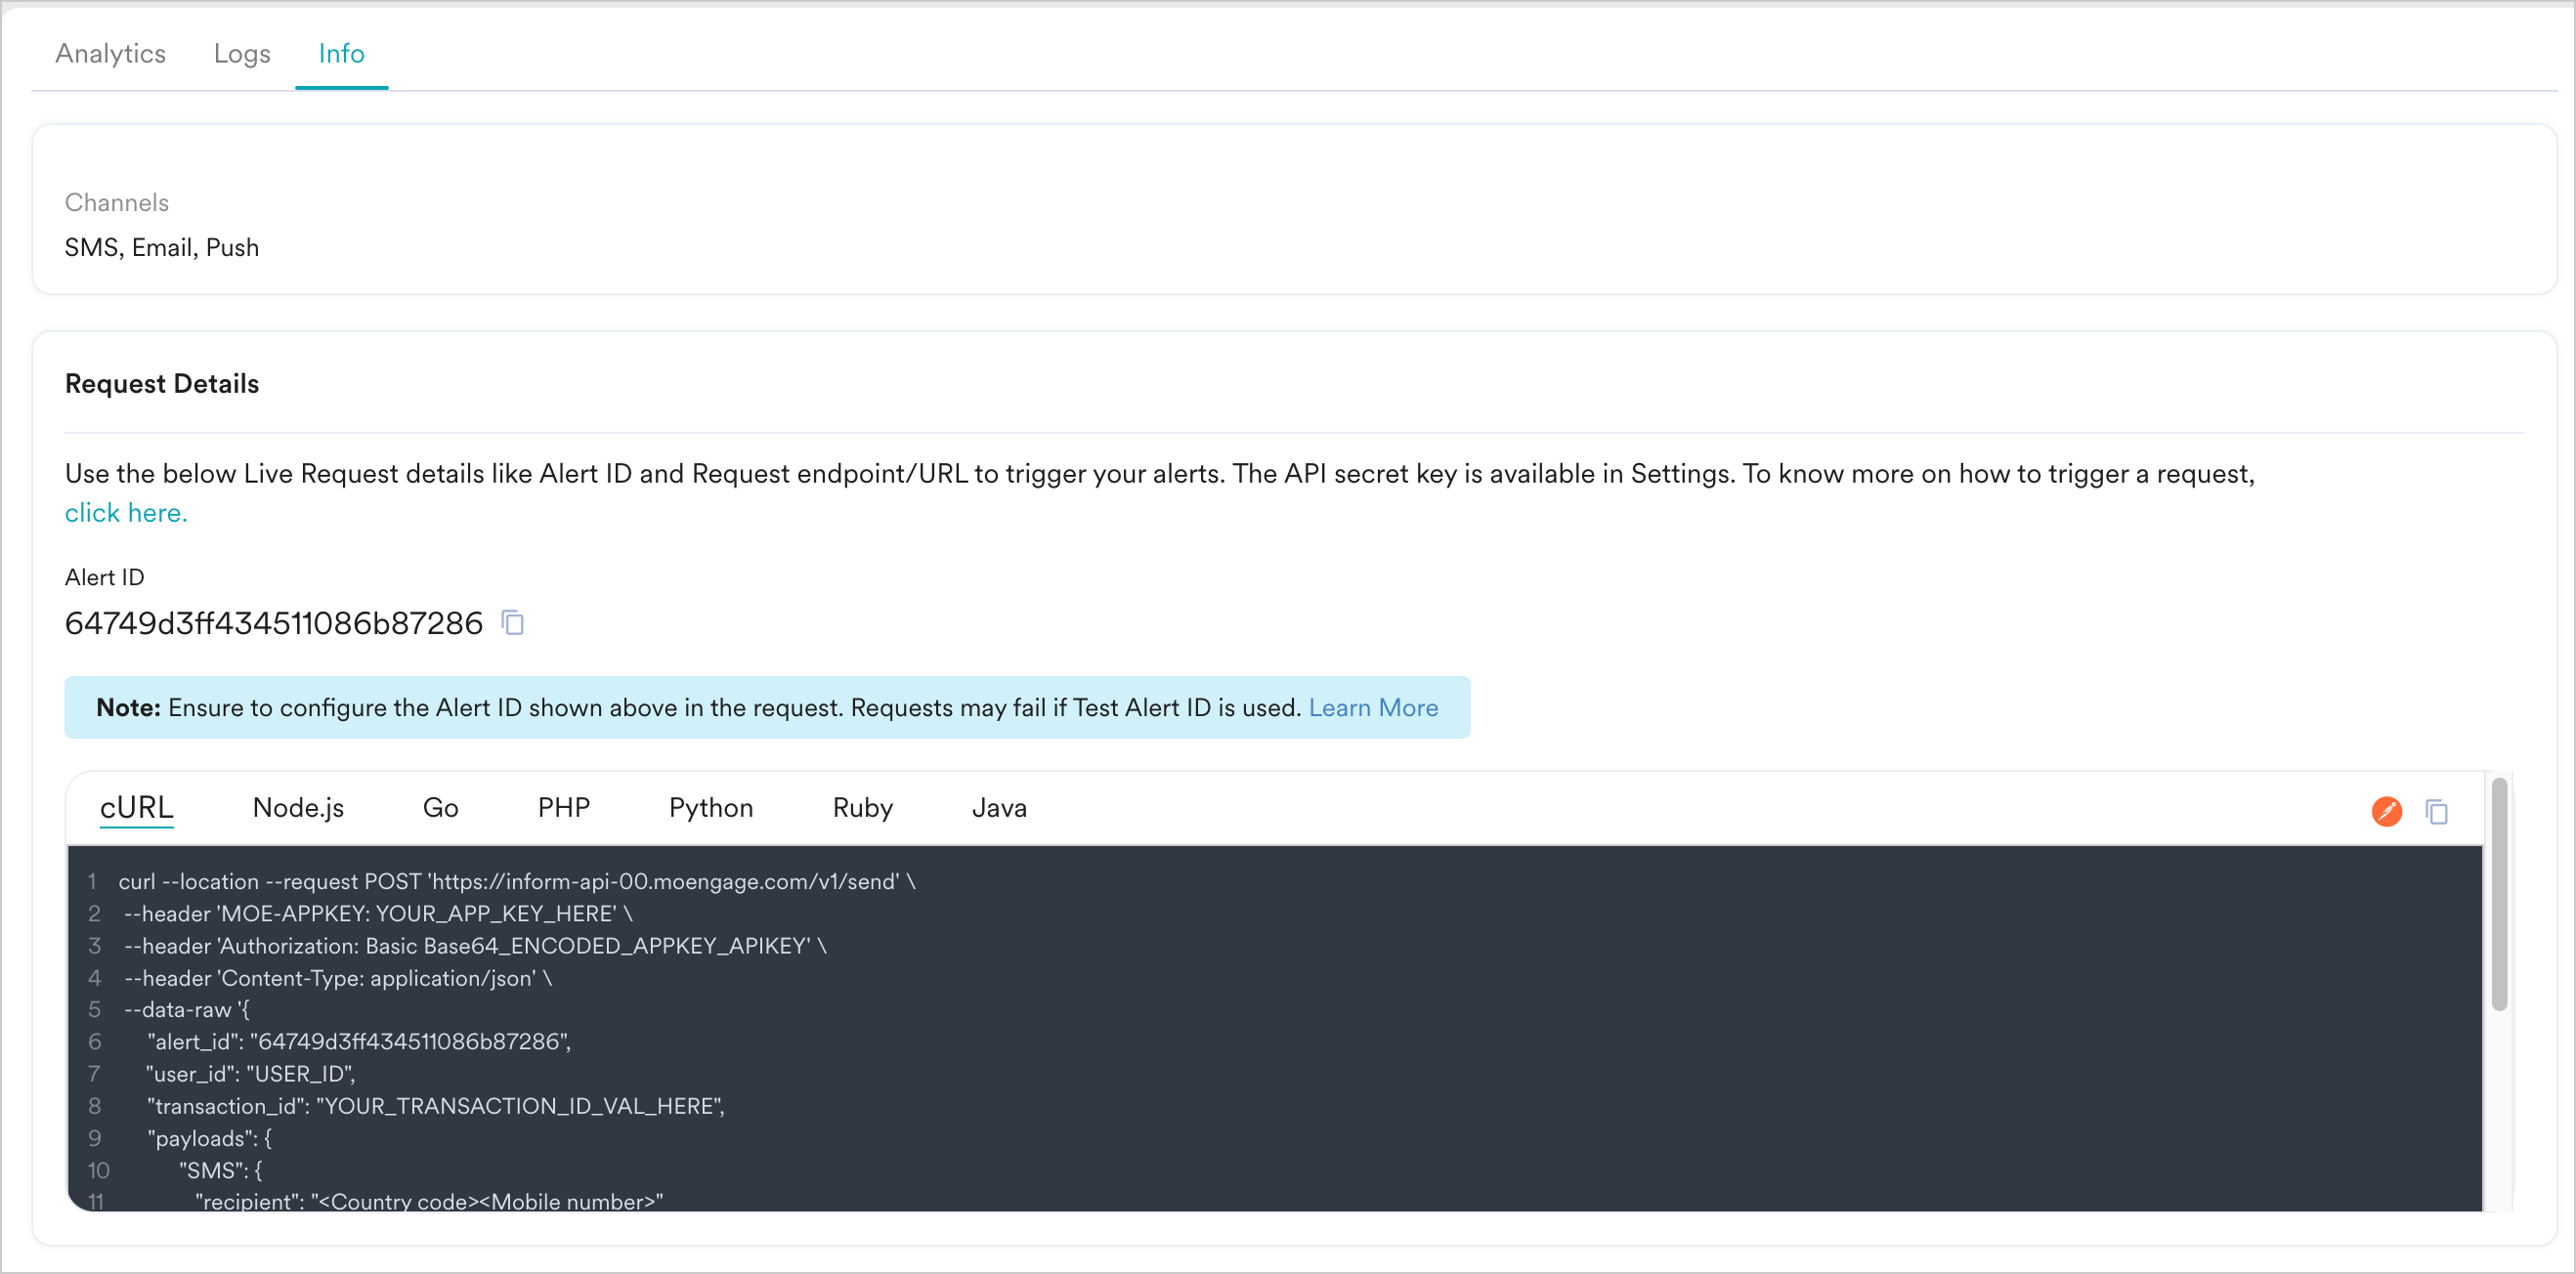Viewport: 2576px width, 1274px height.
Task: Follow the 'click here' link
Action: coord(126,513)
